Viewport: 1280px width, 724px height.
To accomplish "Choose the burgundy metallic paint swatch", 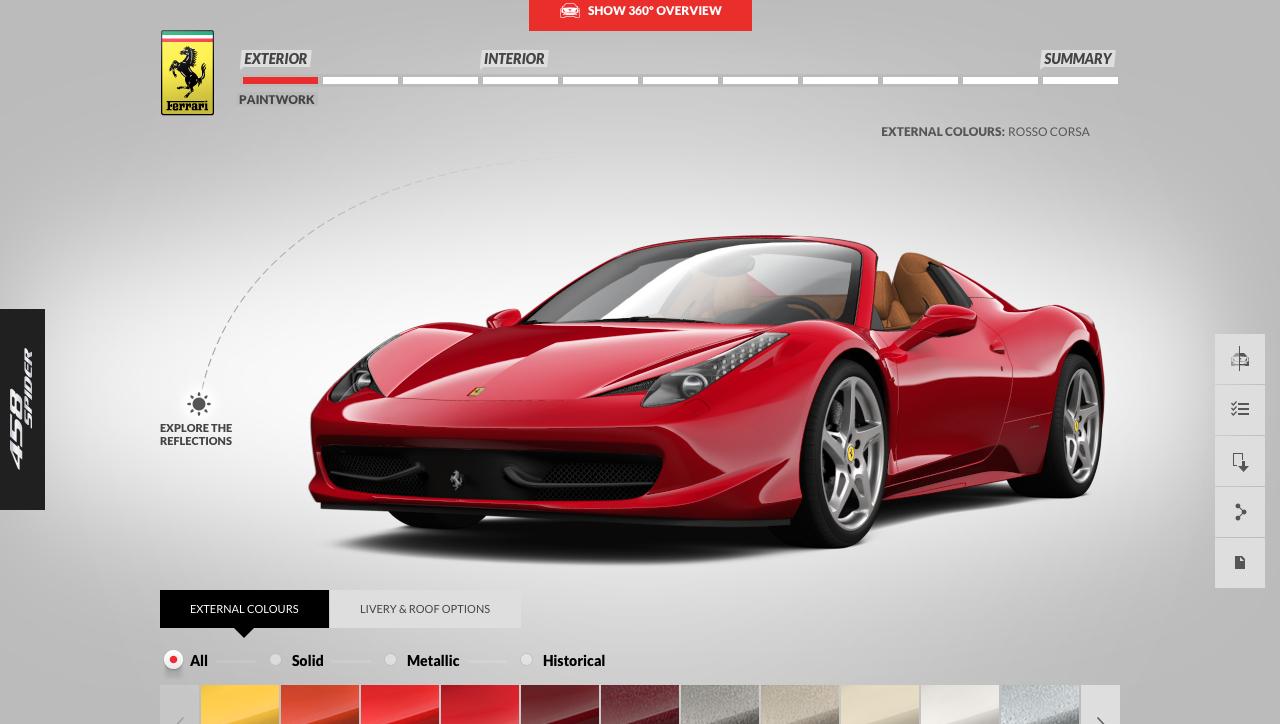I will 640,705.
